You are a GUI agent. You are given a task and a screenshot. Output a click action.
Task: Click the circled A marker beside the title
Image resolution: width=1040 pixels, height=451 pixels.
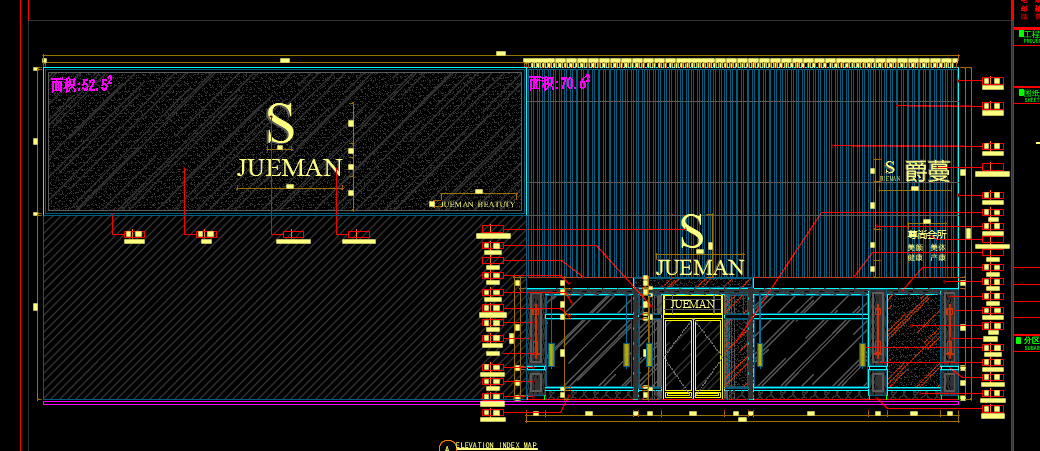(447, 446)
